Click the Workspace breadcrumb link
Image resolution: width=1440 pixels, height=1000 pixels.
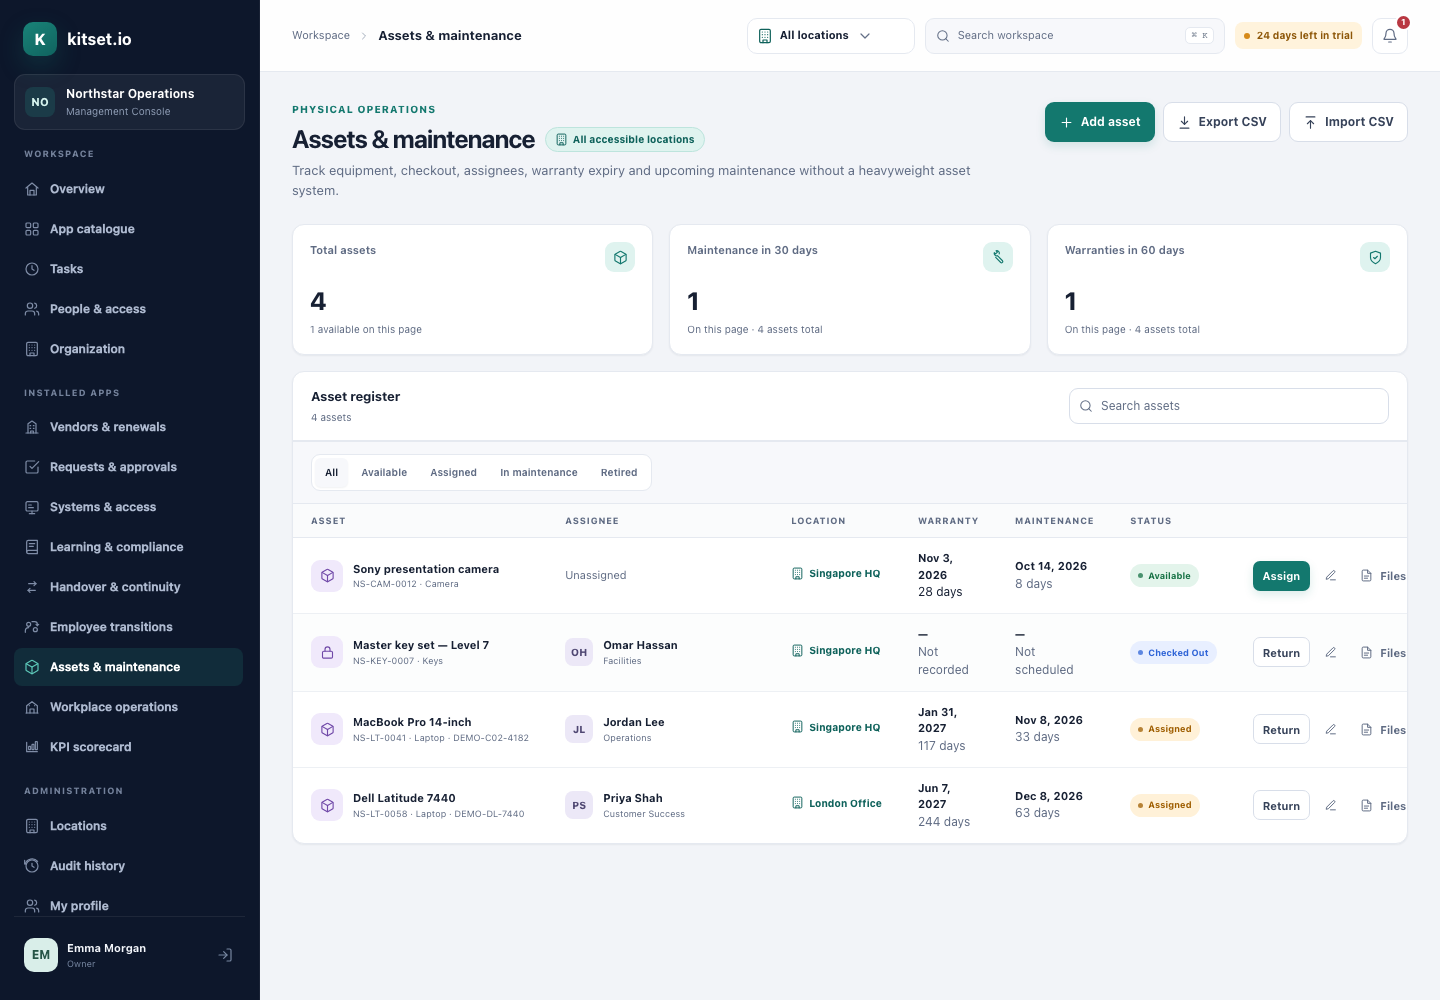pos(321,36)
